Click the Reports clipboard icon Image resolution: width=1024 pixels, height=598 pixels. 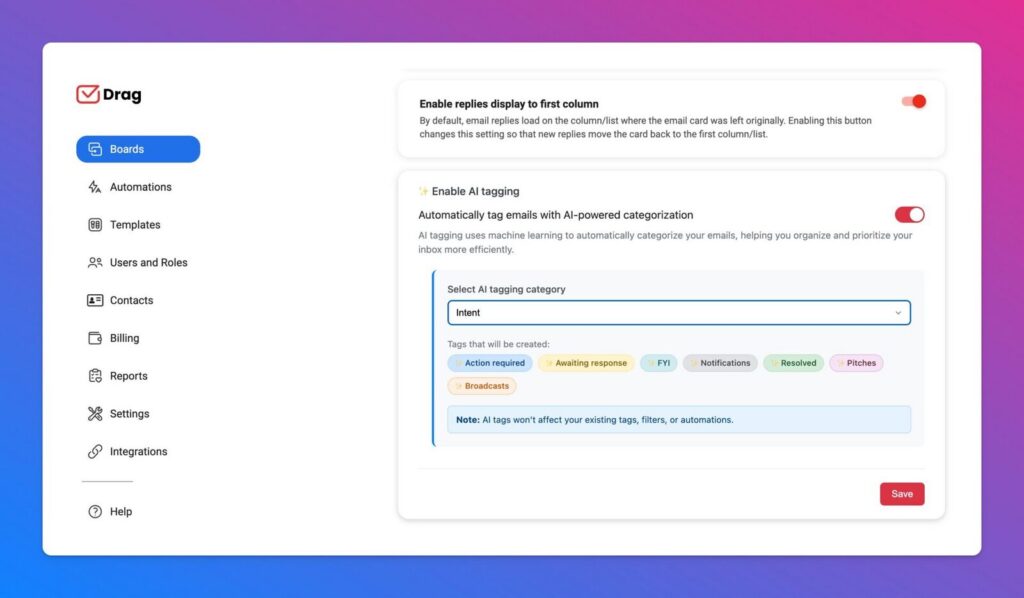click(95, 376)
